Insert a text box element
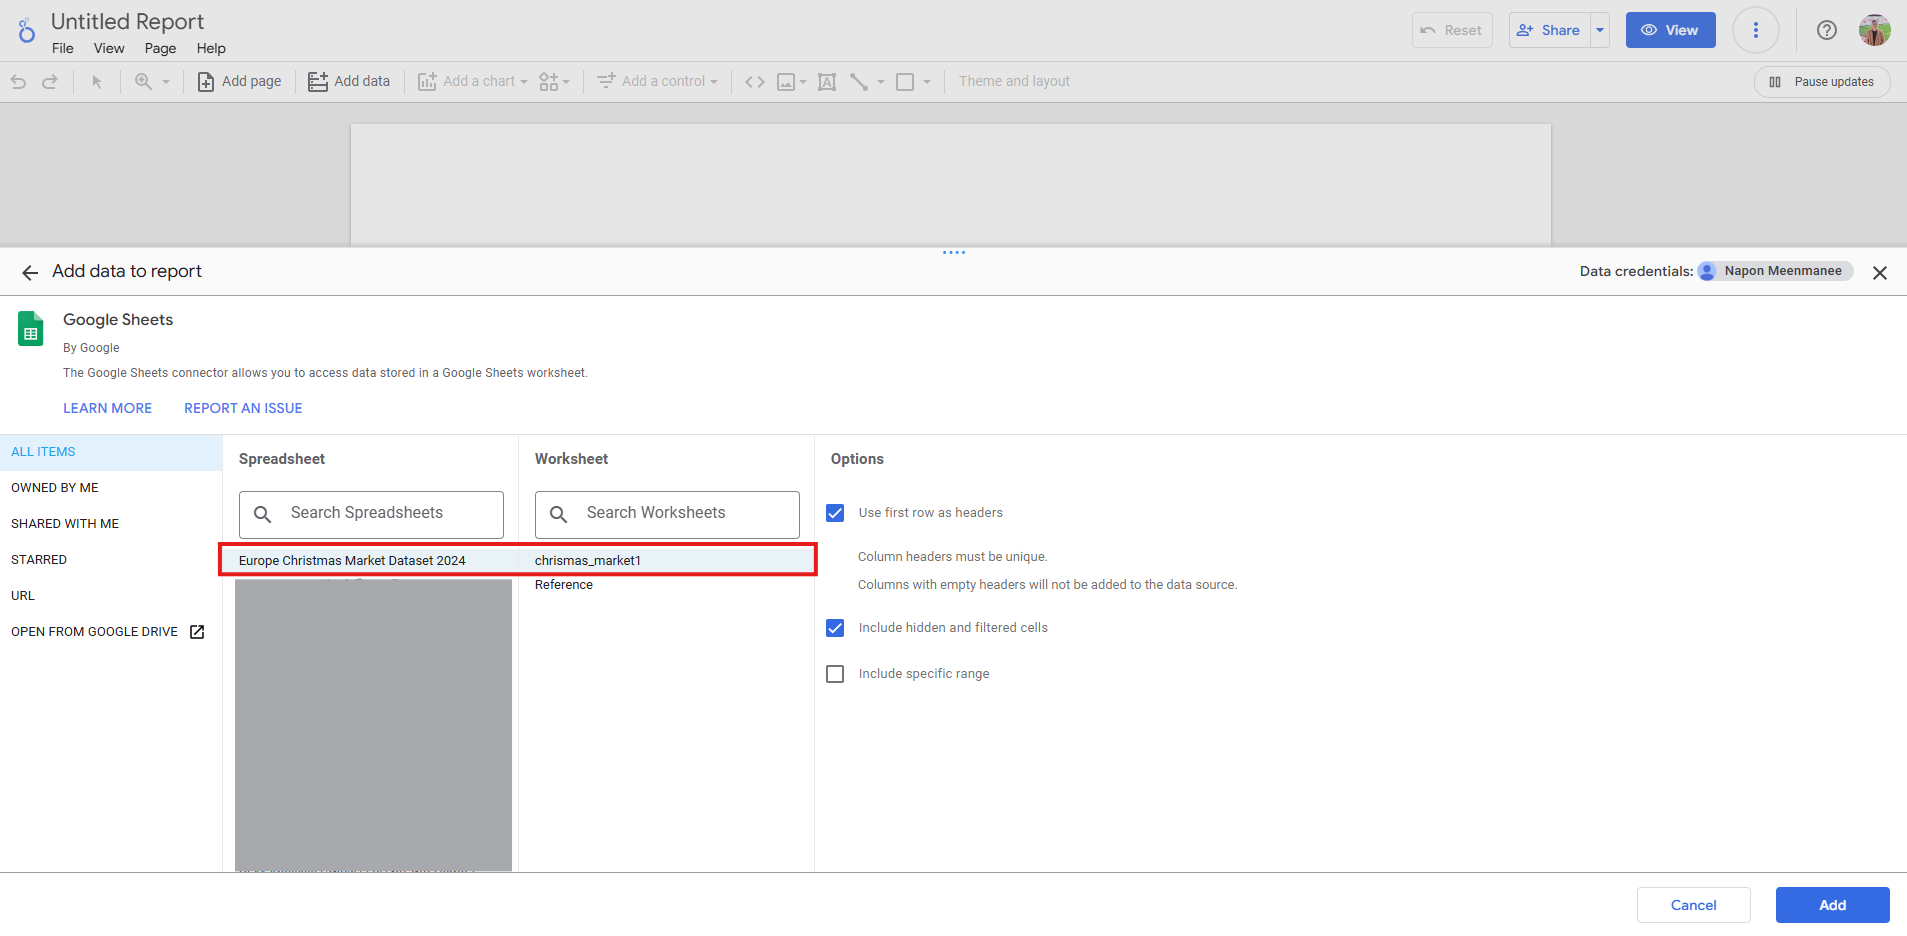The height and width of the screenshot is (936, 1907). coord(827,82)
